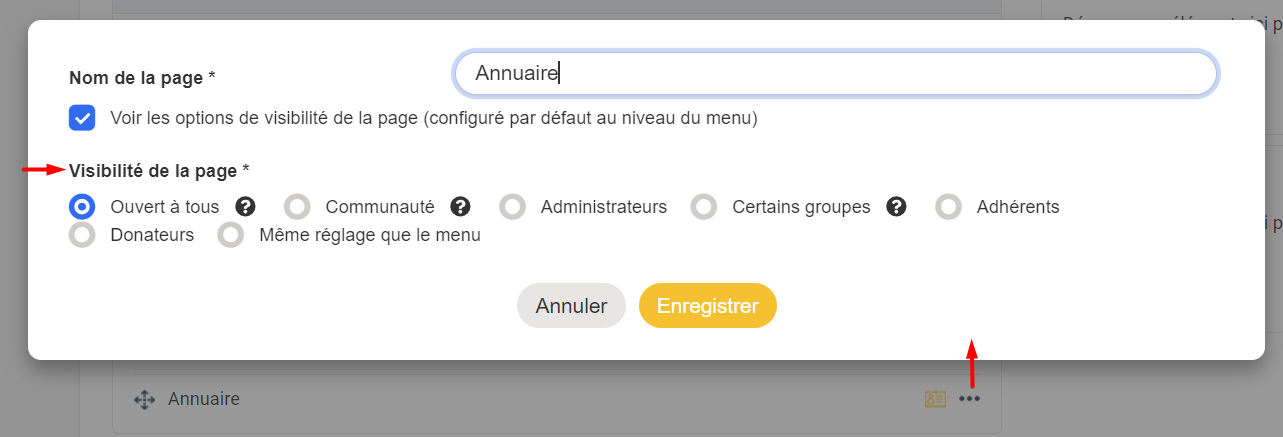The width and height of the screenshot is (1283, 437).
Task: Uncheck the page visibility options checkbox
Action: coord(82,118)
